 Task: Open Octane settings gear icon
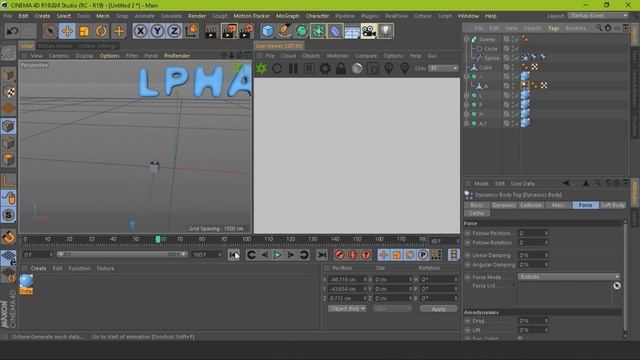325,68
